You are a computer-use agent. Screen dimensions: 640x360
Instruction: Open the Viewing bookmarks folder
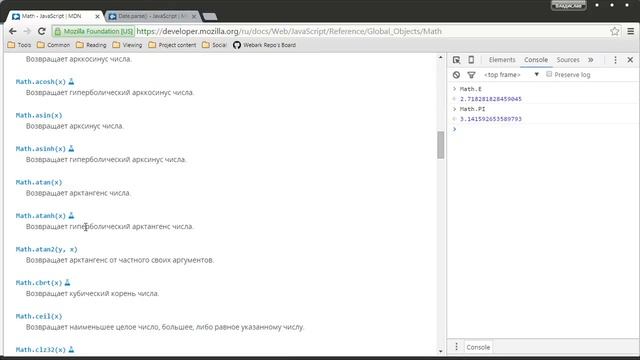coord(127,45)
